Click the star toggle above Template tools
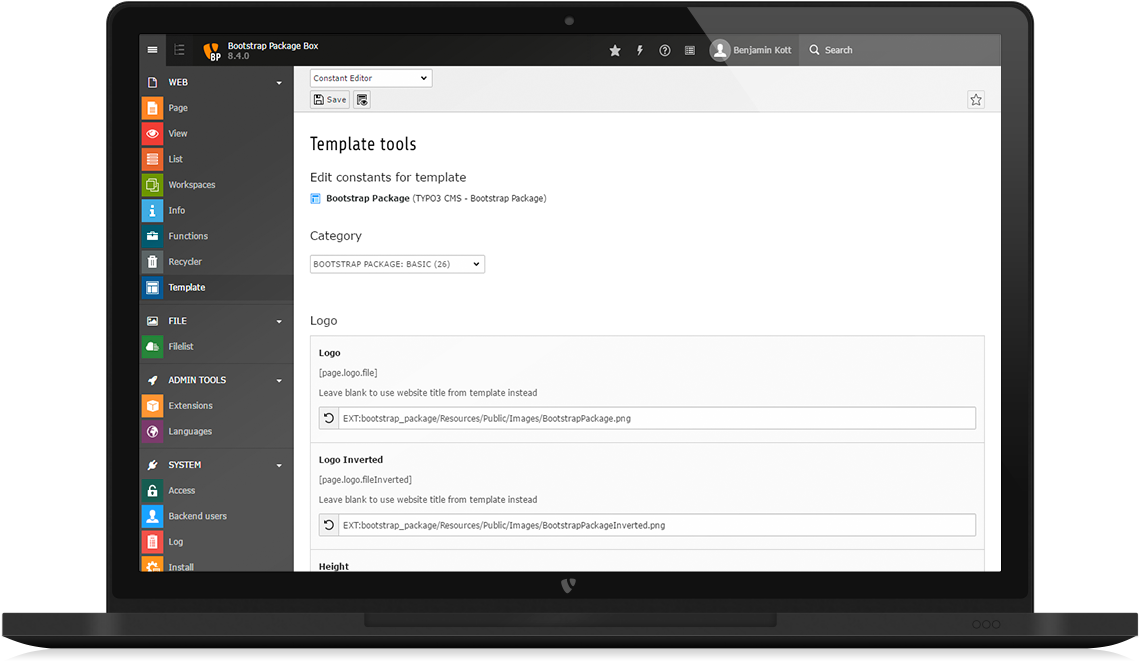This screenshot has height=661, width=1139. [x=975, y=99]
